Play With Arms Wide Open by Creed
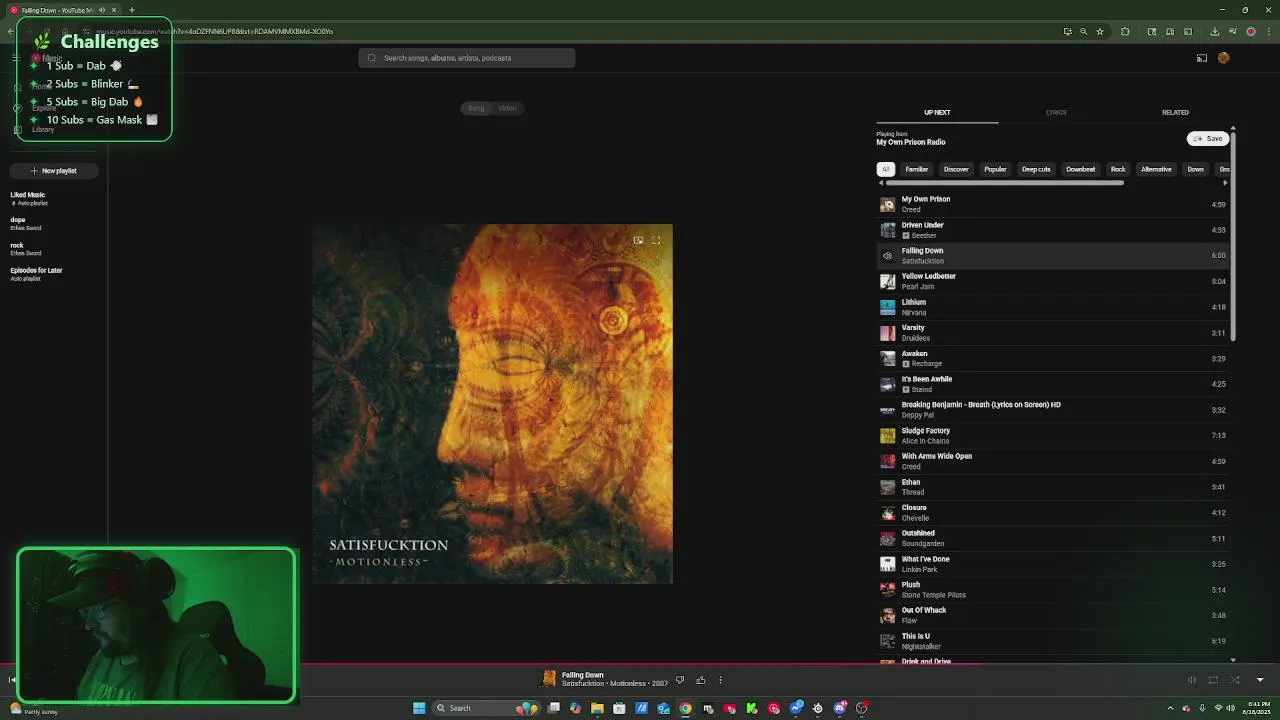The height and width of the screenshot is (720, 1280). [x=1053, y=461]
